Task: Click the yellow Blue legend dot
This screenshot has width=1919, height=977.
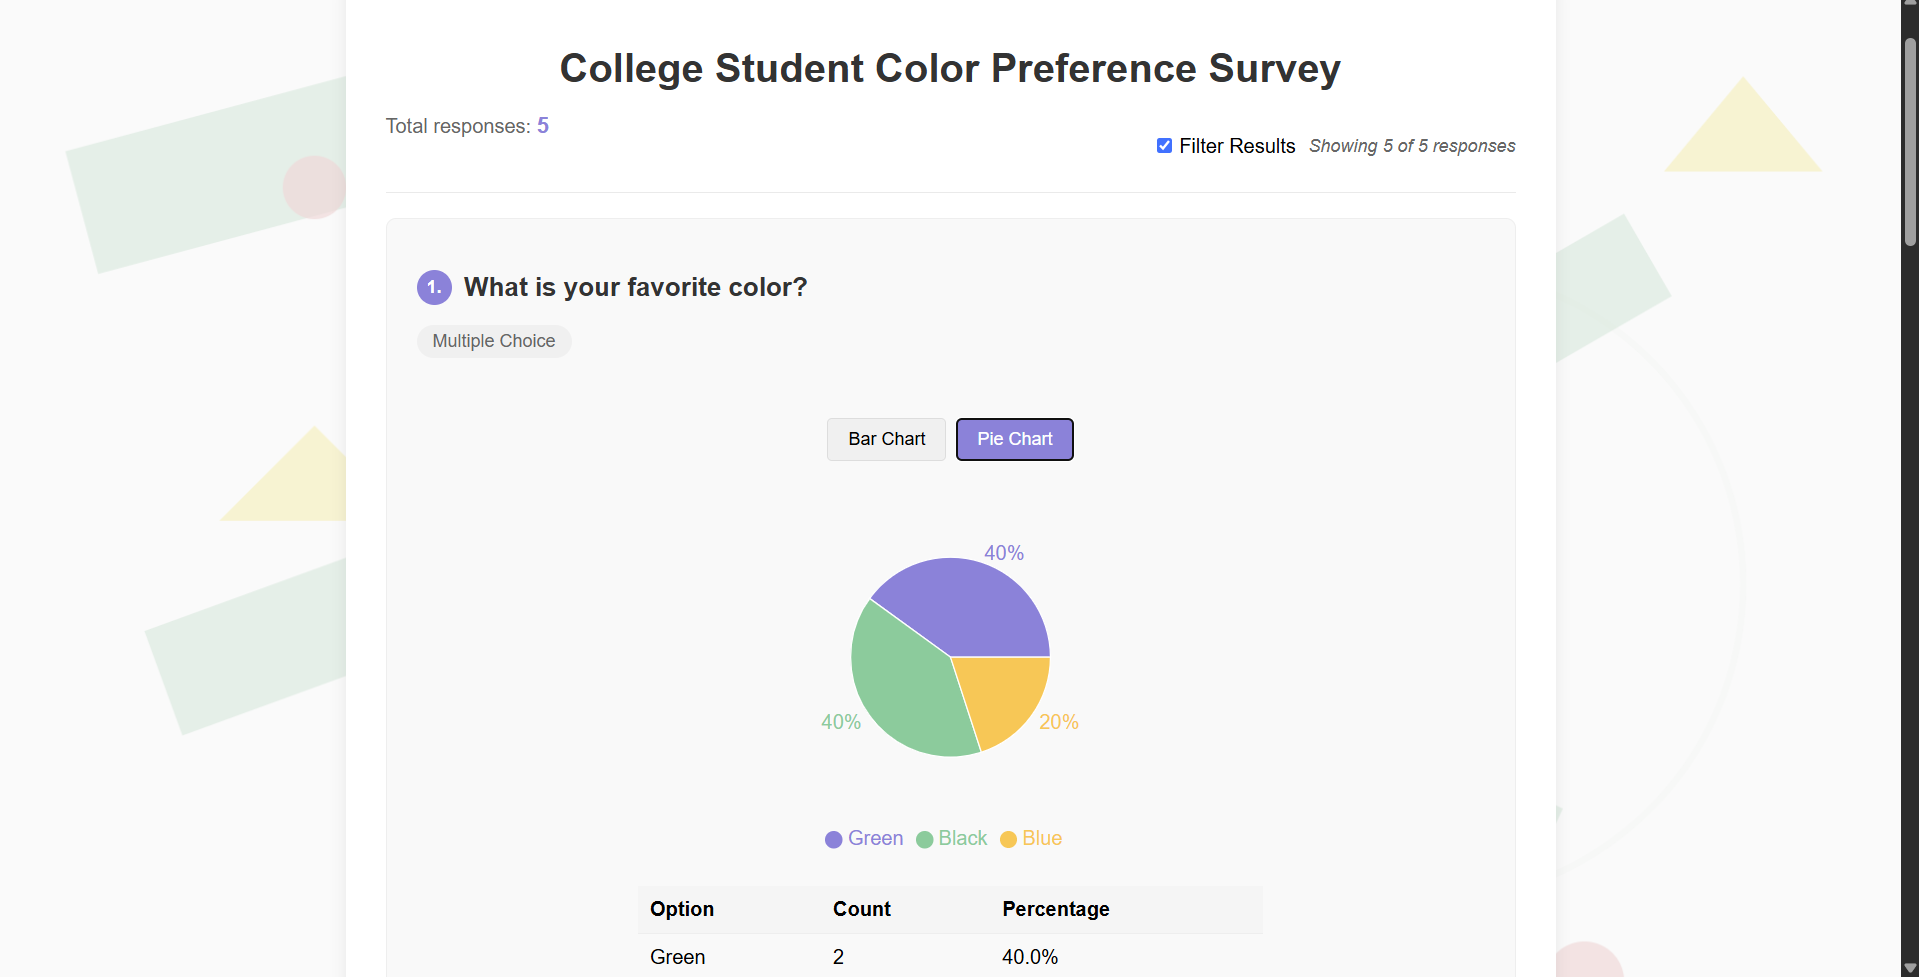Action: pyautogui.click(x=1009, y=839)
